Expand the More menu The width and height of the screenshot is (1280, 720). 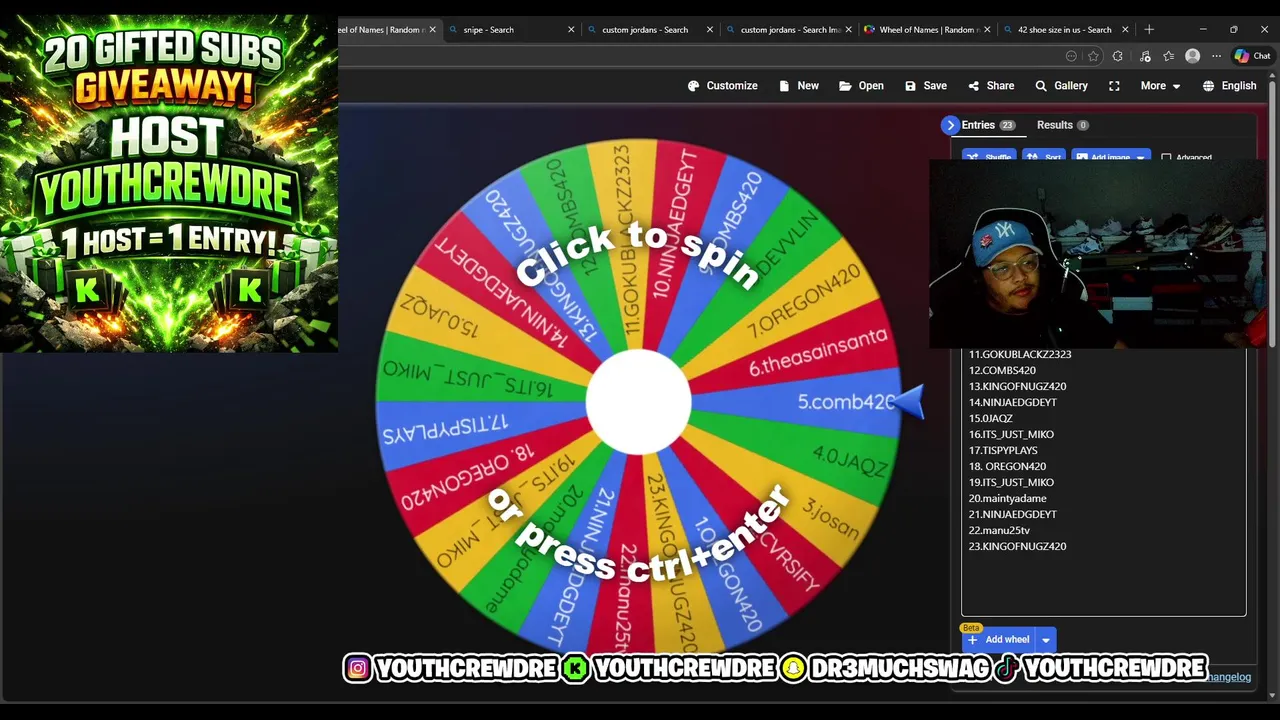1160,86
